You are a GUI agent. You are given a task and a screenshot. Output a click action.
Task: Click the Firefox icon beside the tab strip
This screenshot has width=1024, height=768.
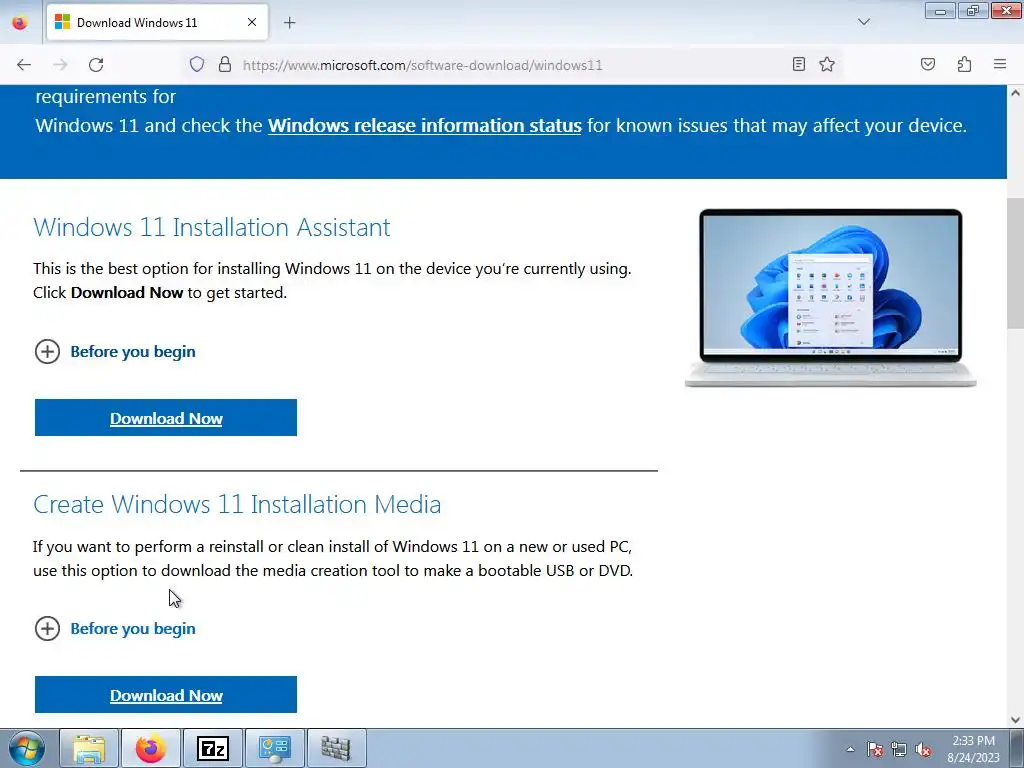tap(20, 22)
